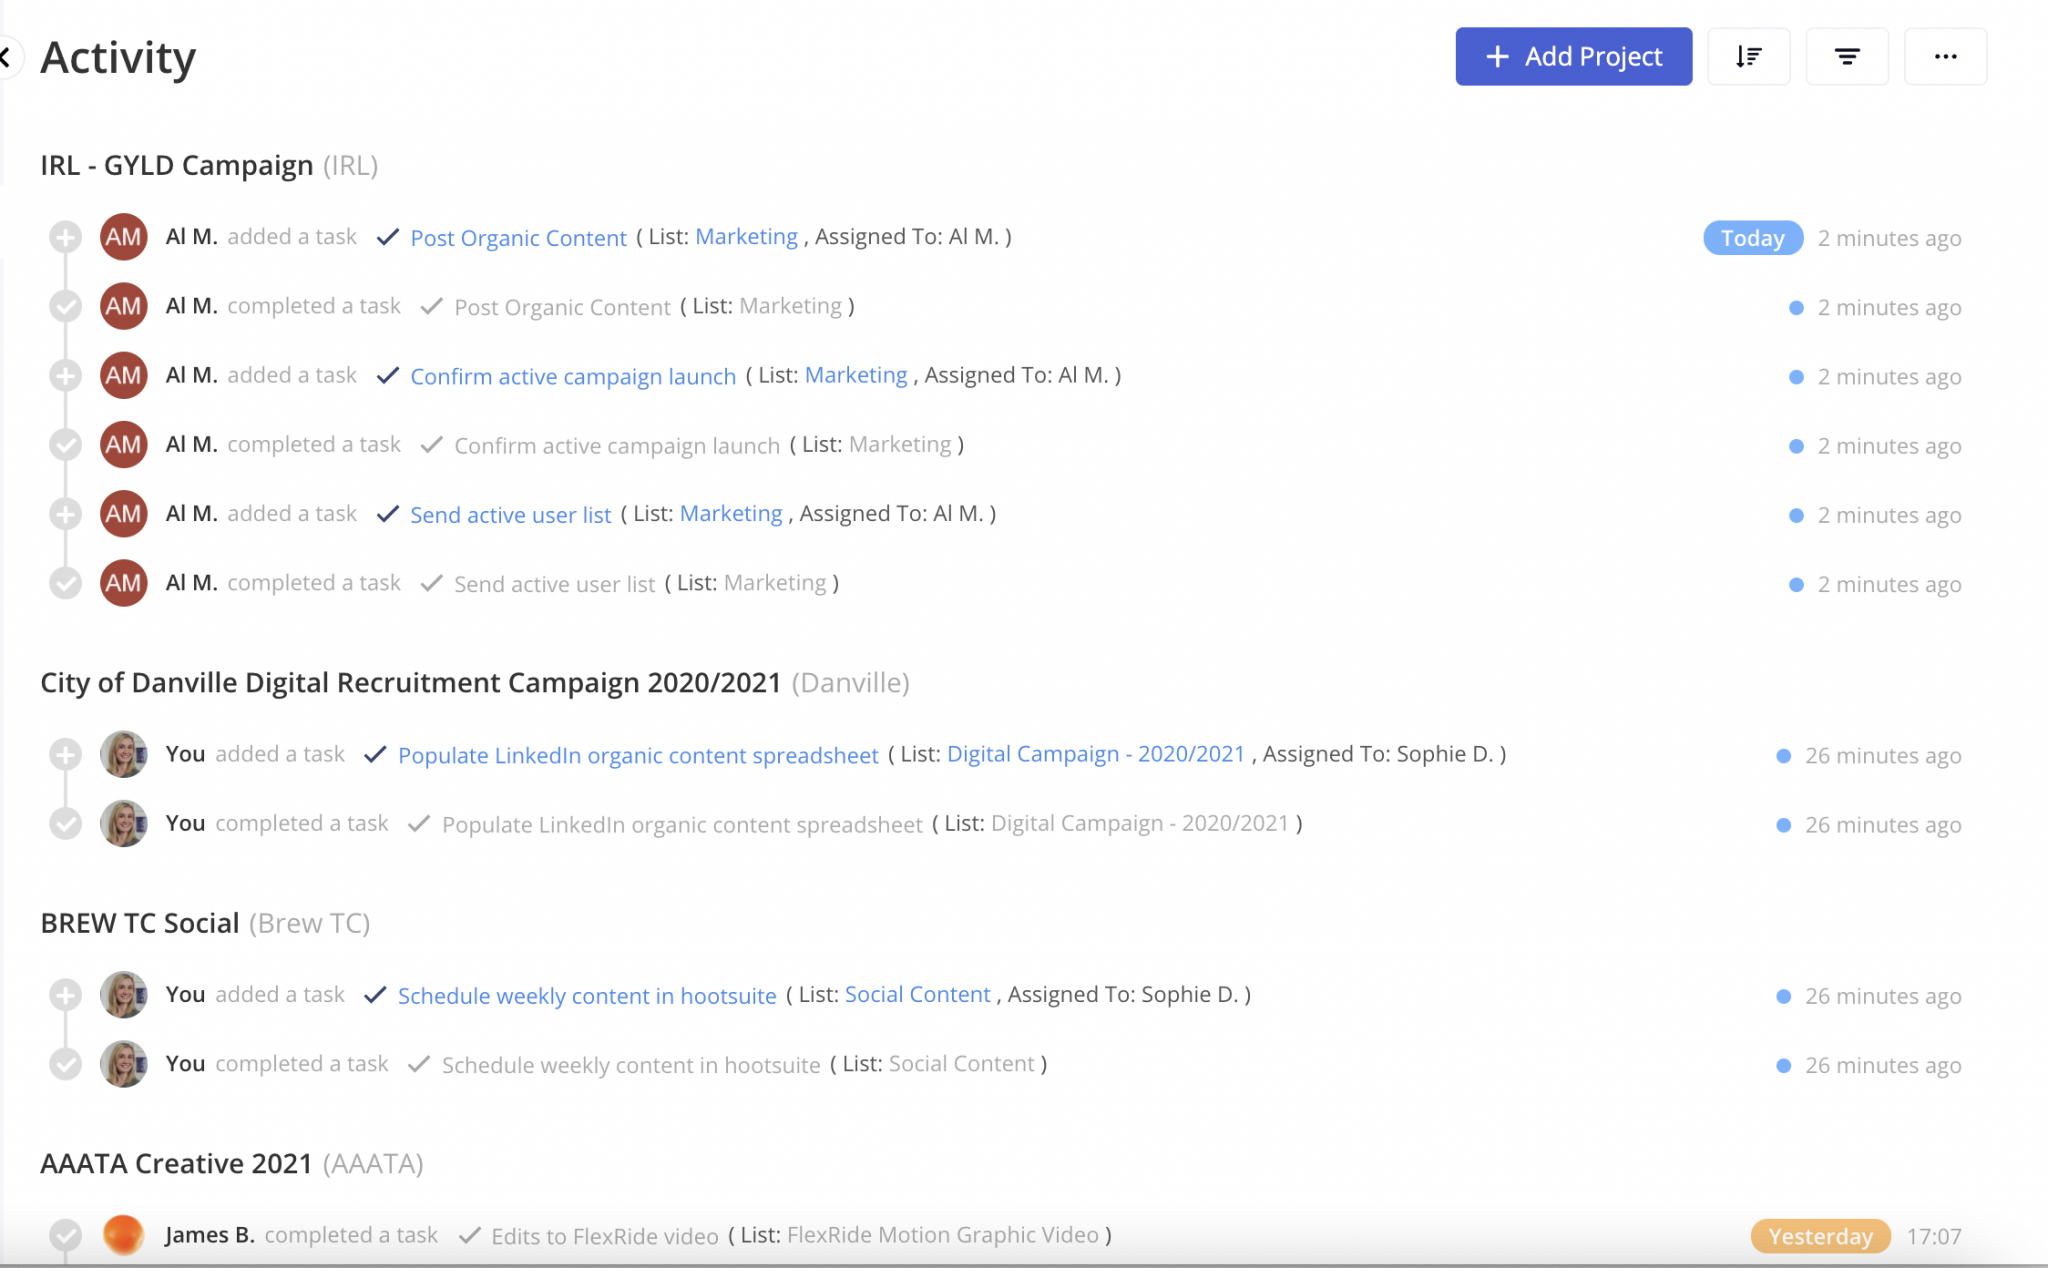Click the Add Project button
This screenshot has width=2048, height=1268.
pyautogui.click(x=1573, y=57)
